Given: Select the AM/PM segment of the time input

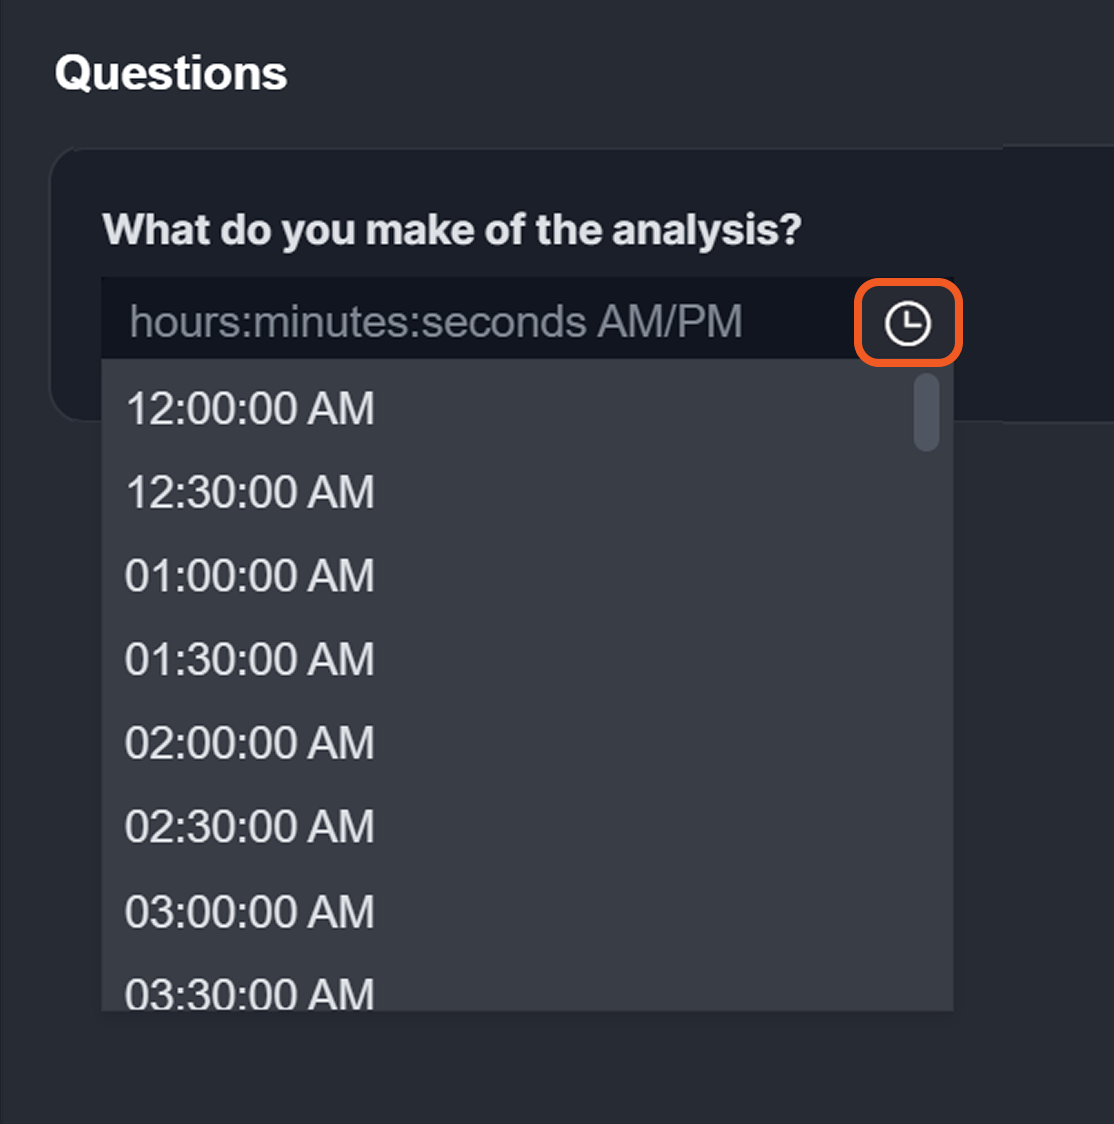Looking at the screenshot, I should point(669,322).
